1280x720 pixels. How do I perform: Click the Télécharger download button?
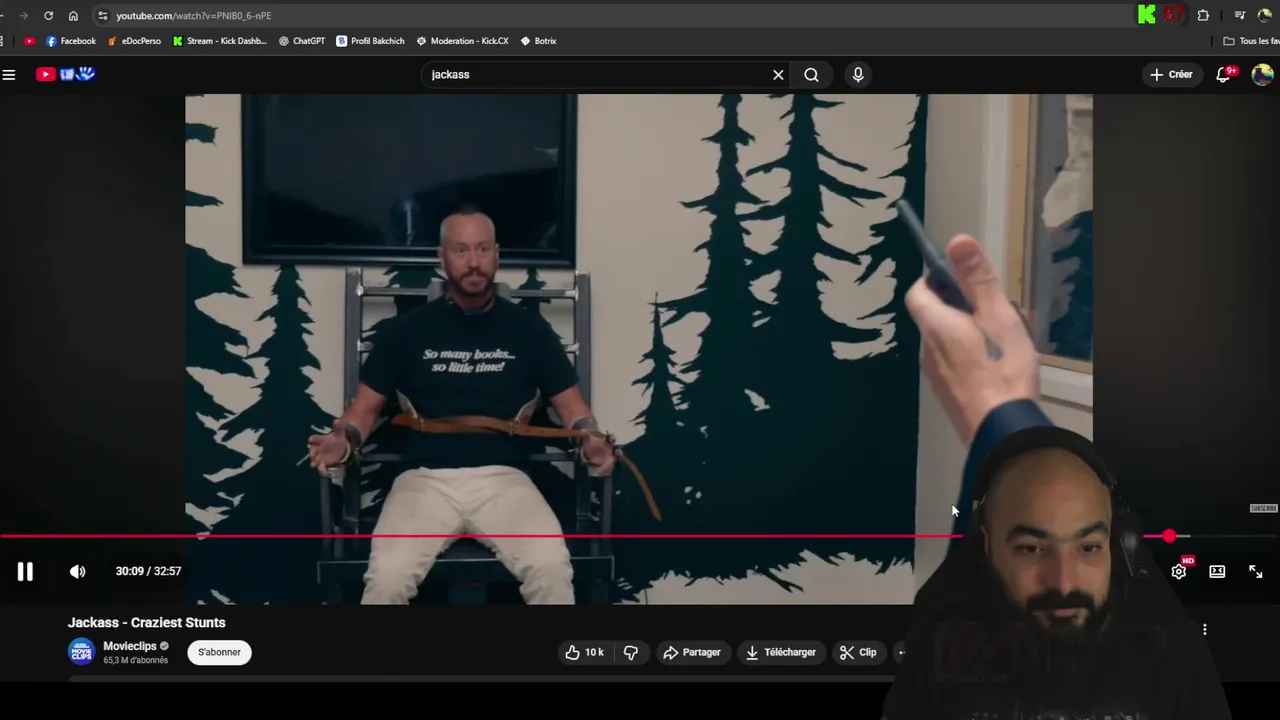[x=780, y=652]
